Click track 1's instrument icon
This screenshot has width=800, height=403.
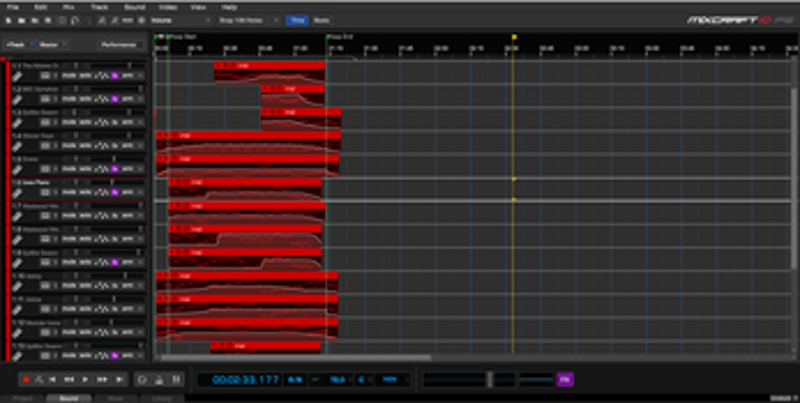click(x=17, y=76)
